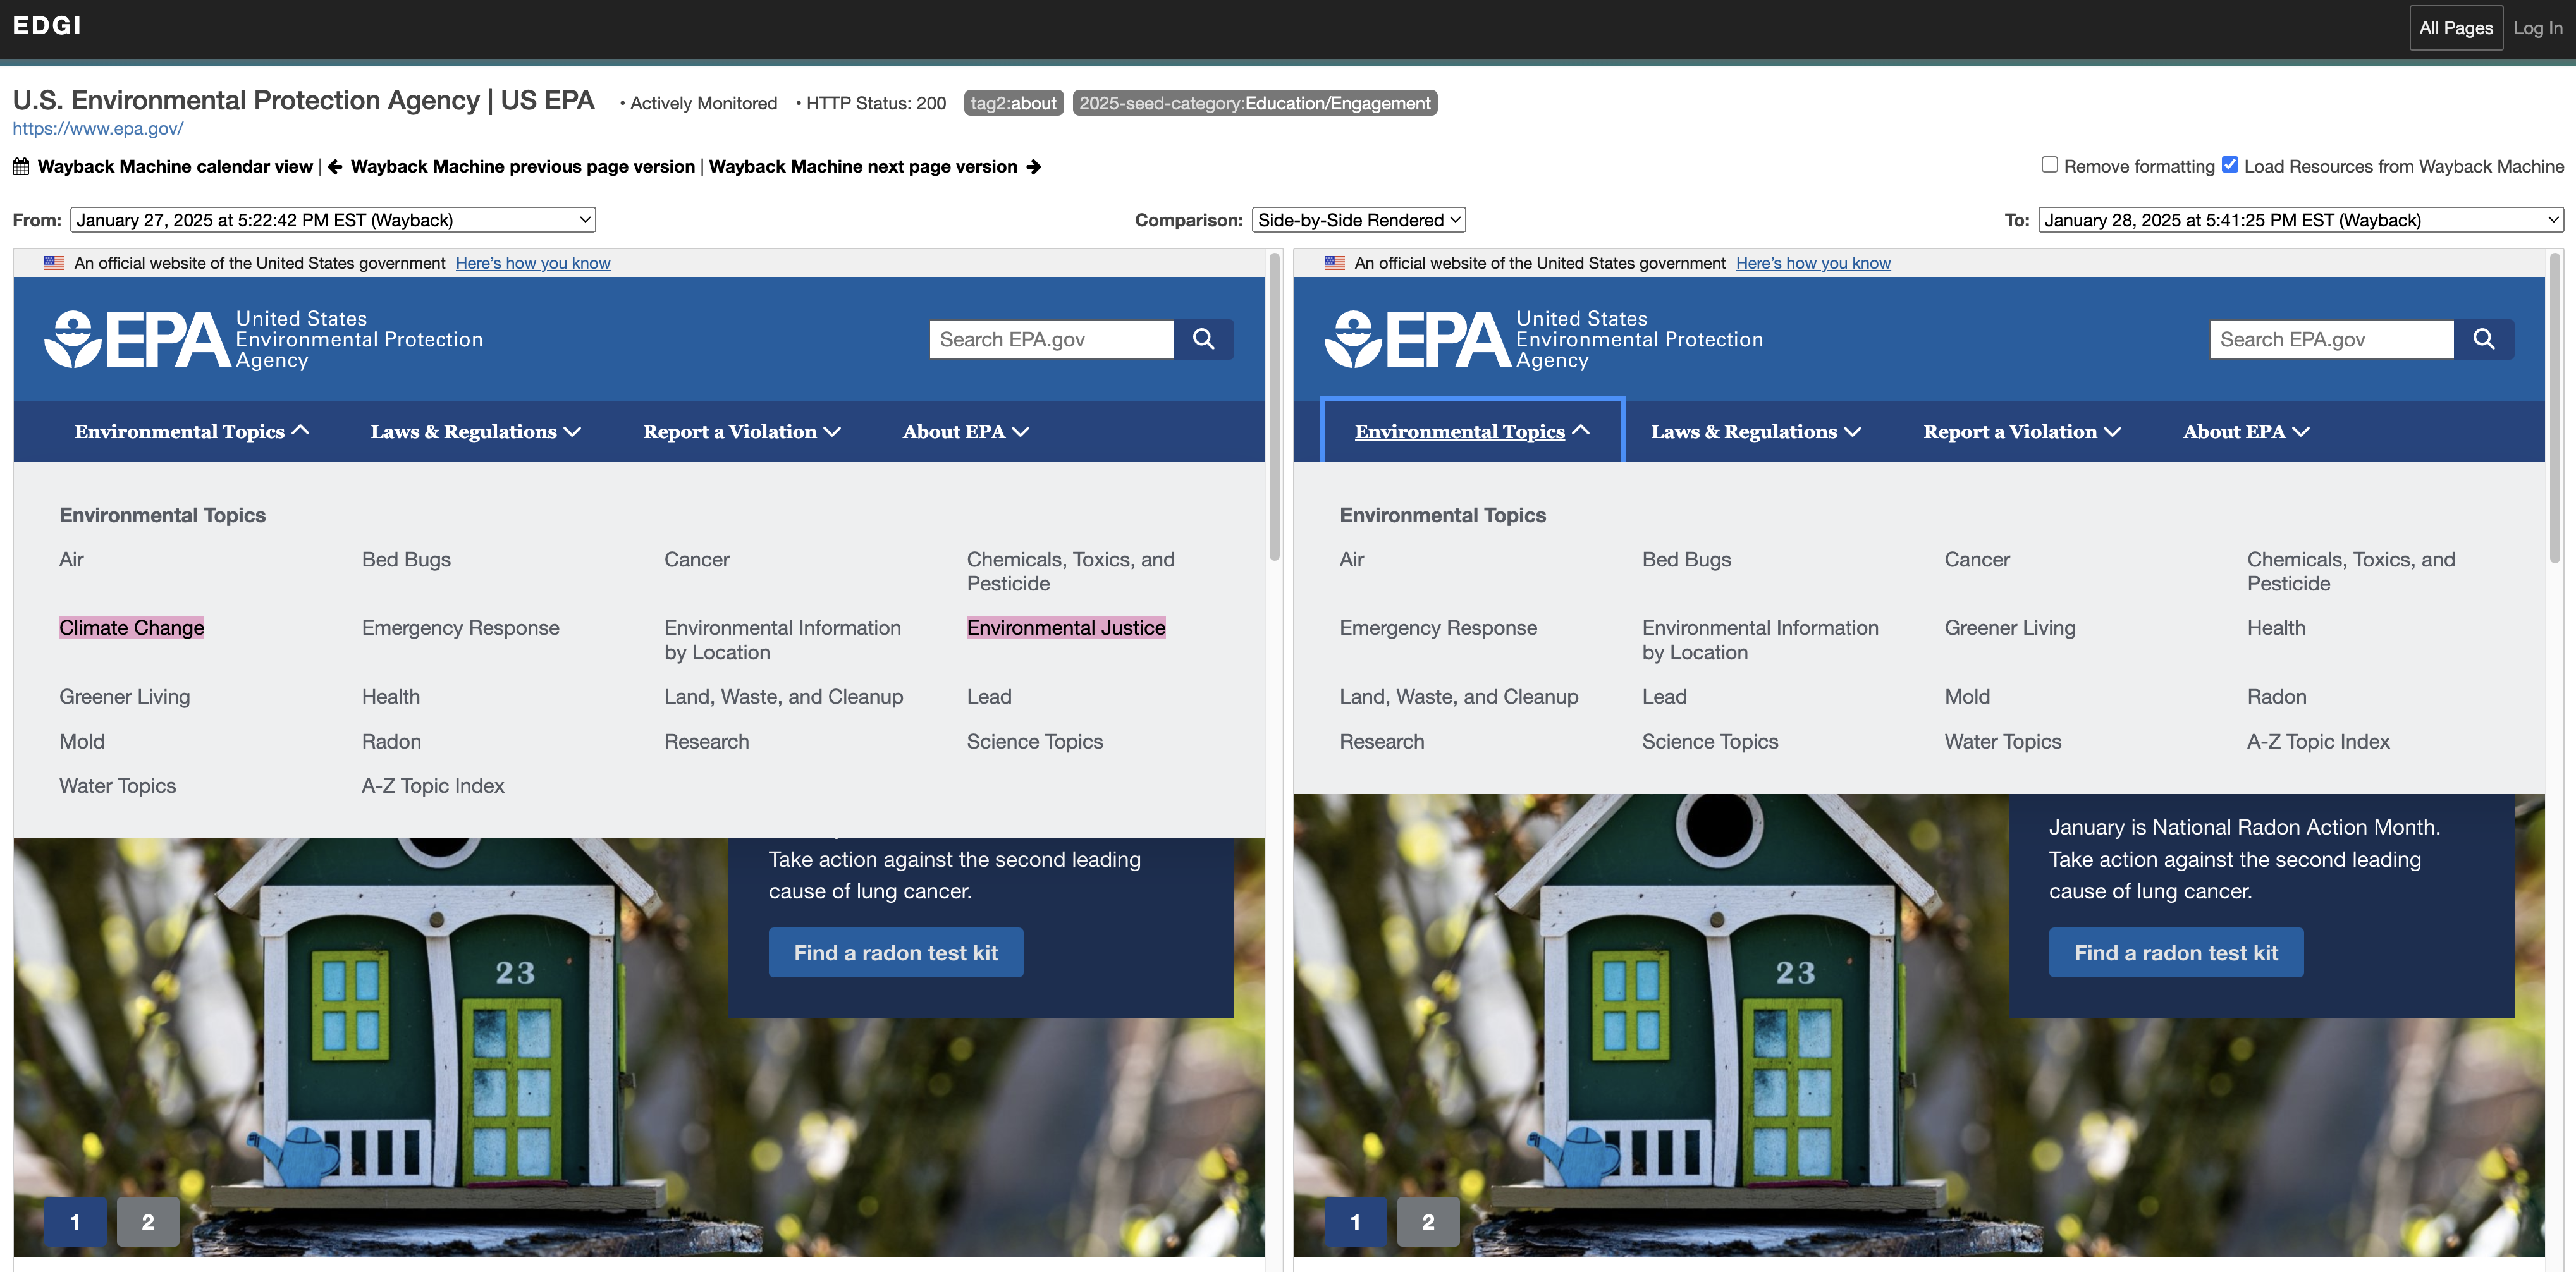
Task: Enable the Side-by-Side Rendered comparison mode
Action: (1356, 219)
